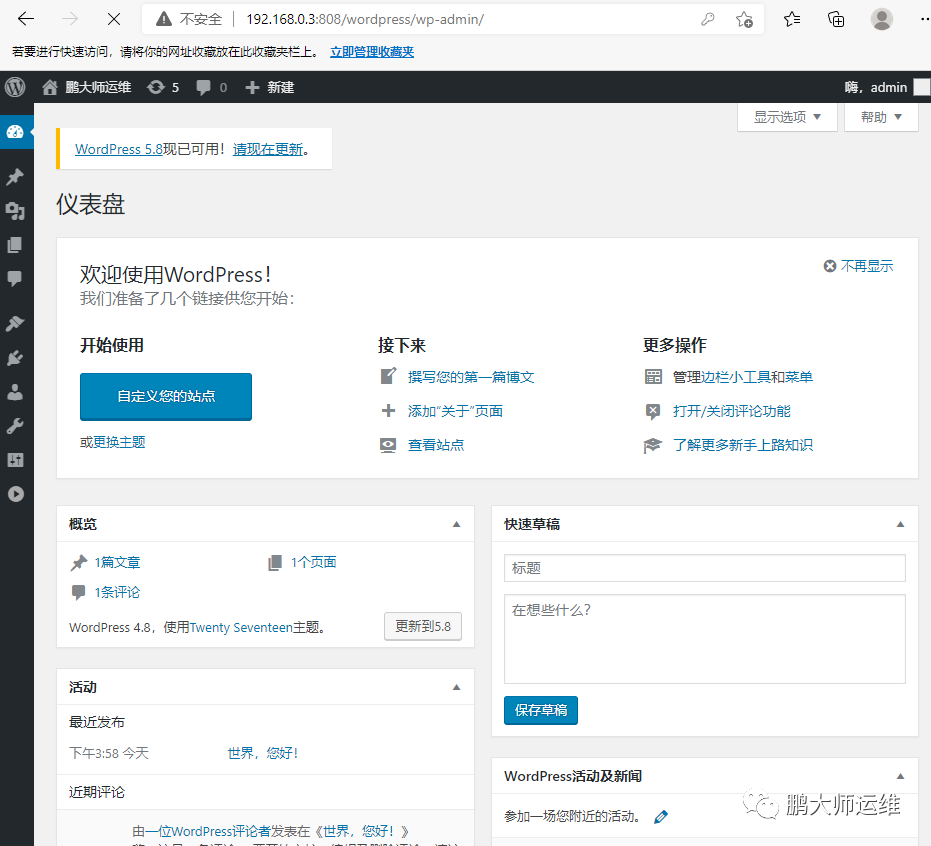Open the 1个页面 link
Viewport: 931px width, 846px height.
coord(314,562)
